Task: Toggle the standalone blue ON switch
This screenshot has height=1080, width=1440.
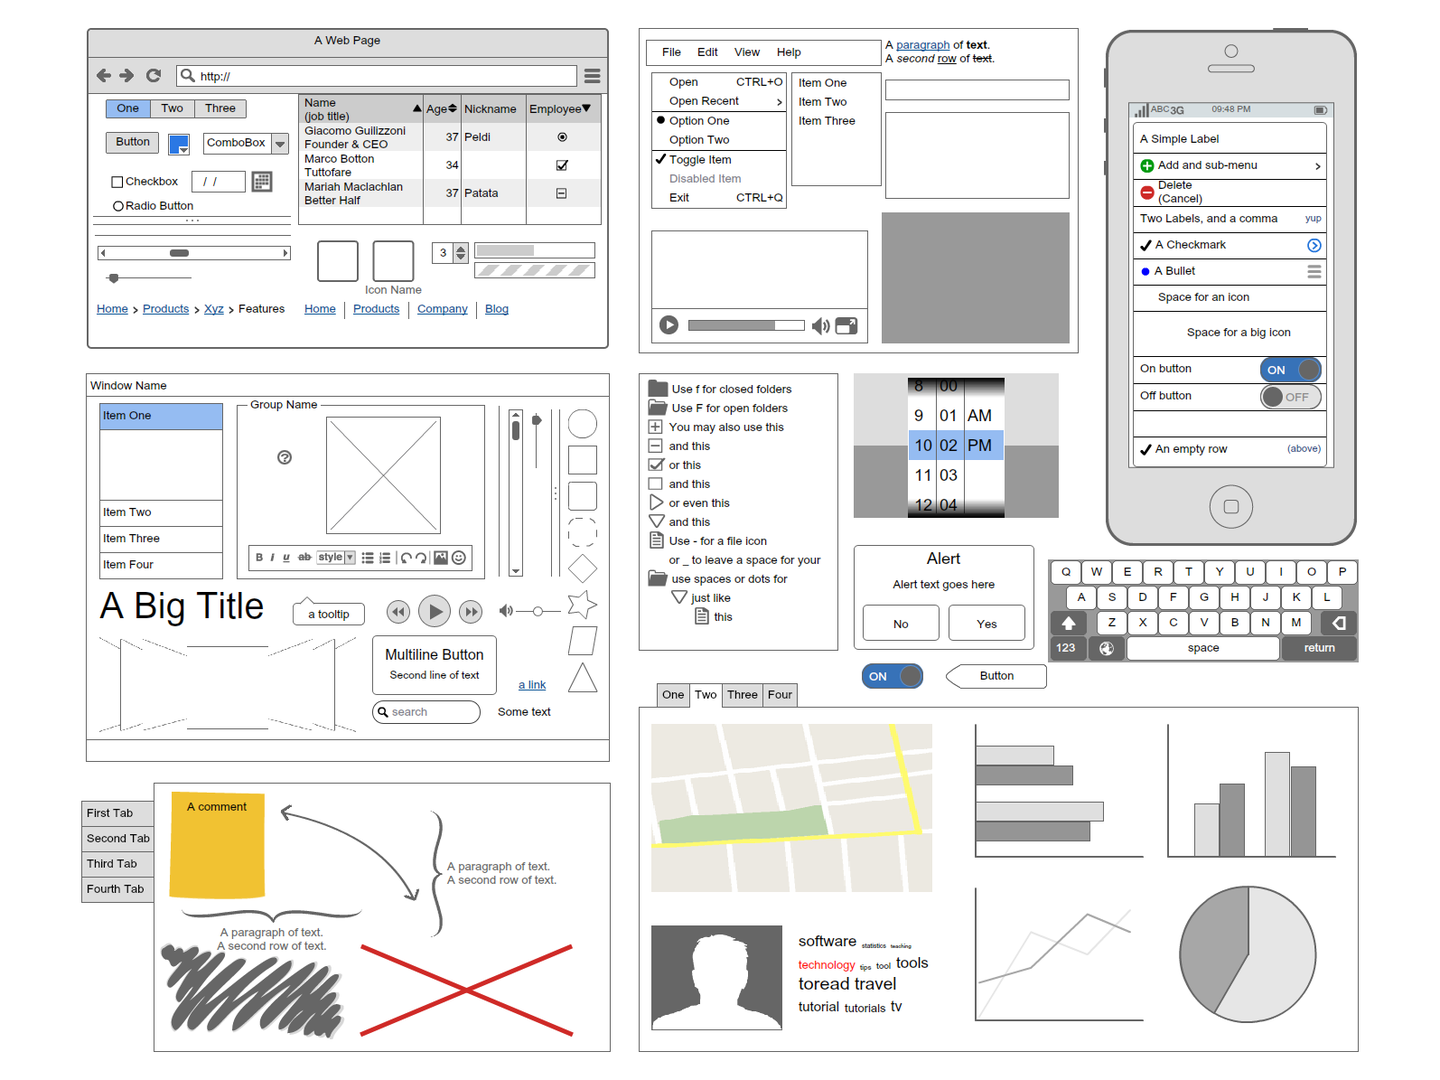Action: [892, 676]
